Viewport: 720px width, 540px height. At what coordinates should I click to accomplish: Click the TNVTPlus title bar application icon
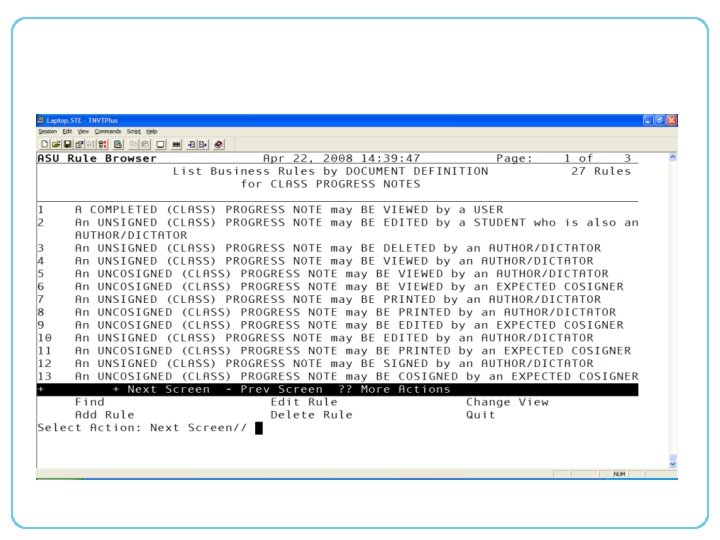40,120
